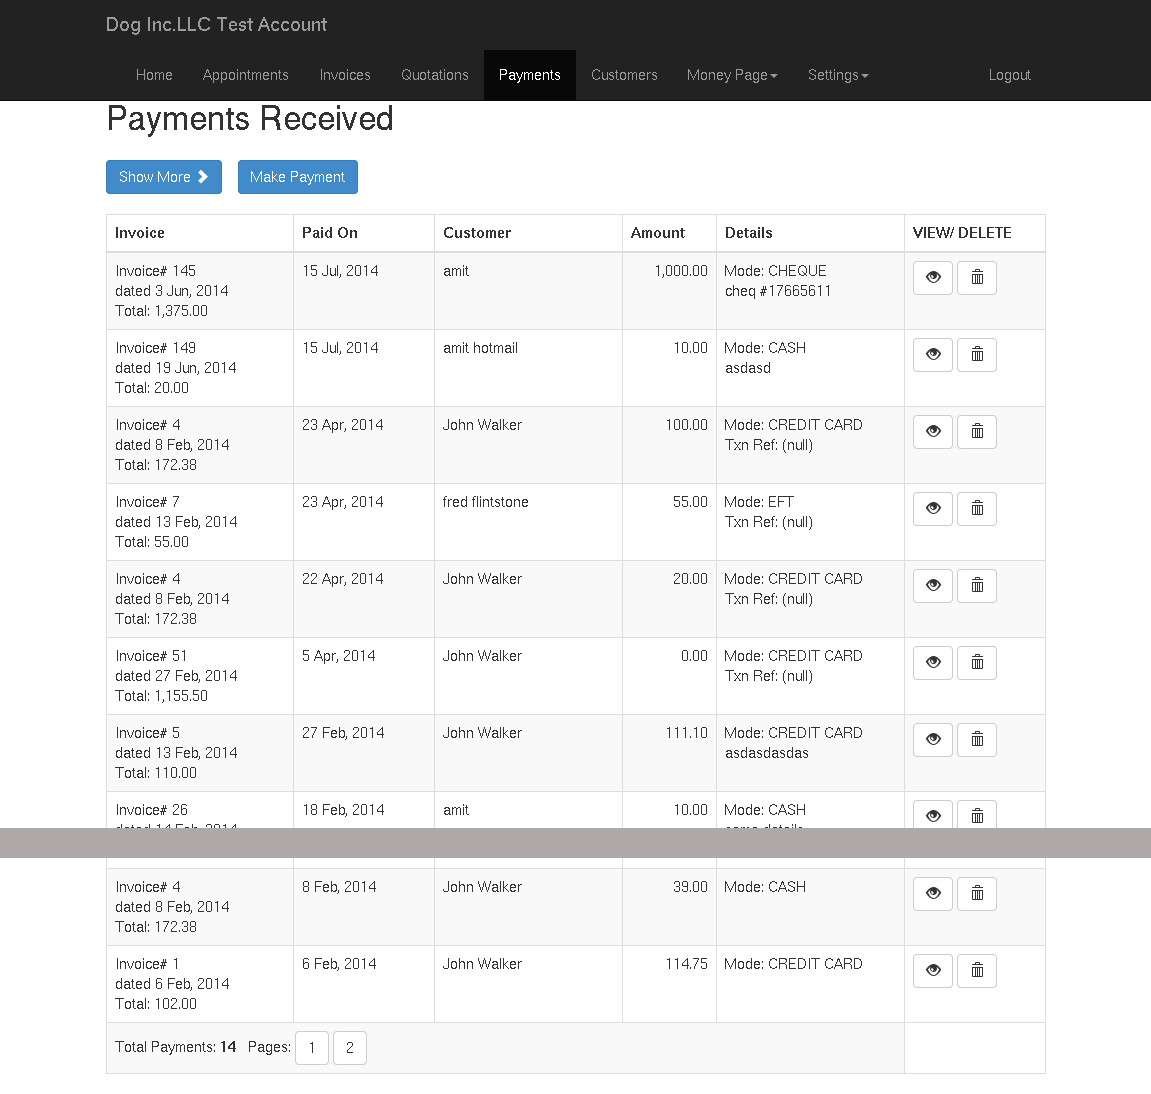Screen dimensions: 1151x1094
Task: View payment for Invoice# 26
Action: pyautogui.click(x=932, y=815)
